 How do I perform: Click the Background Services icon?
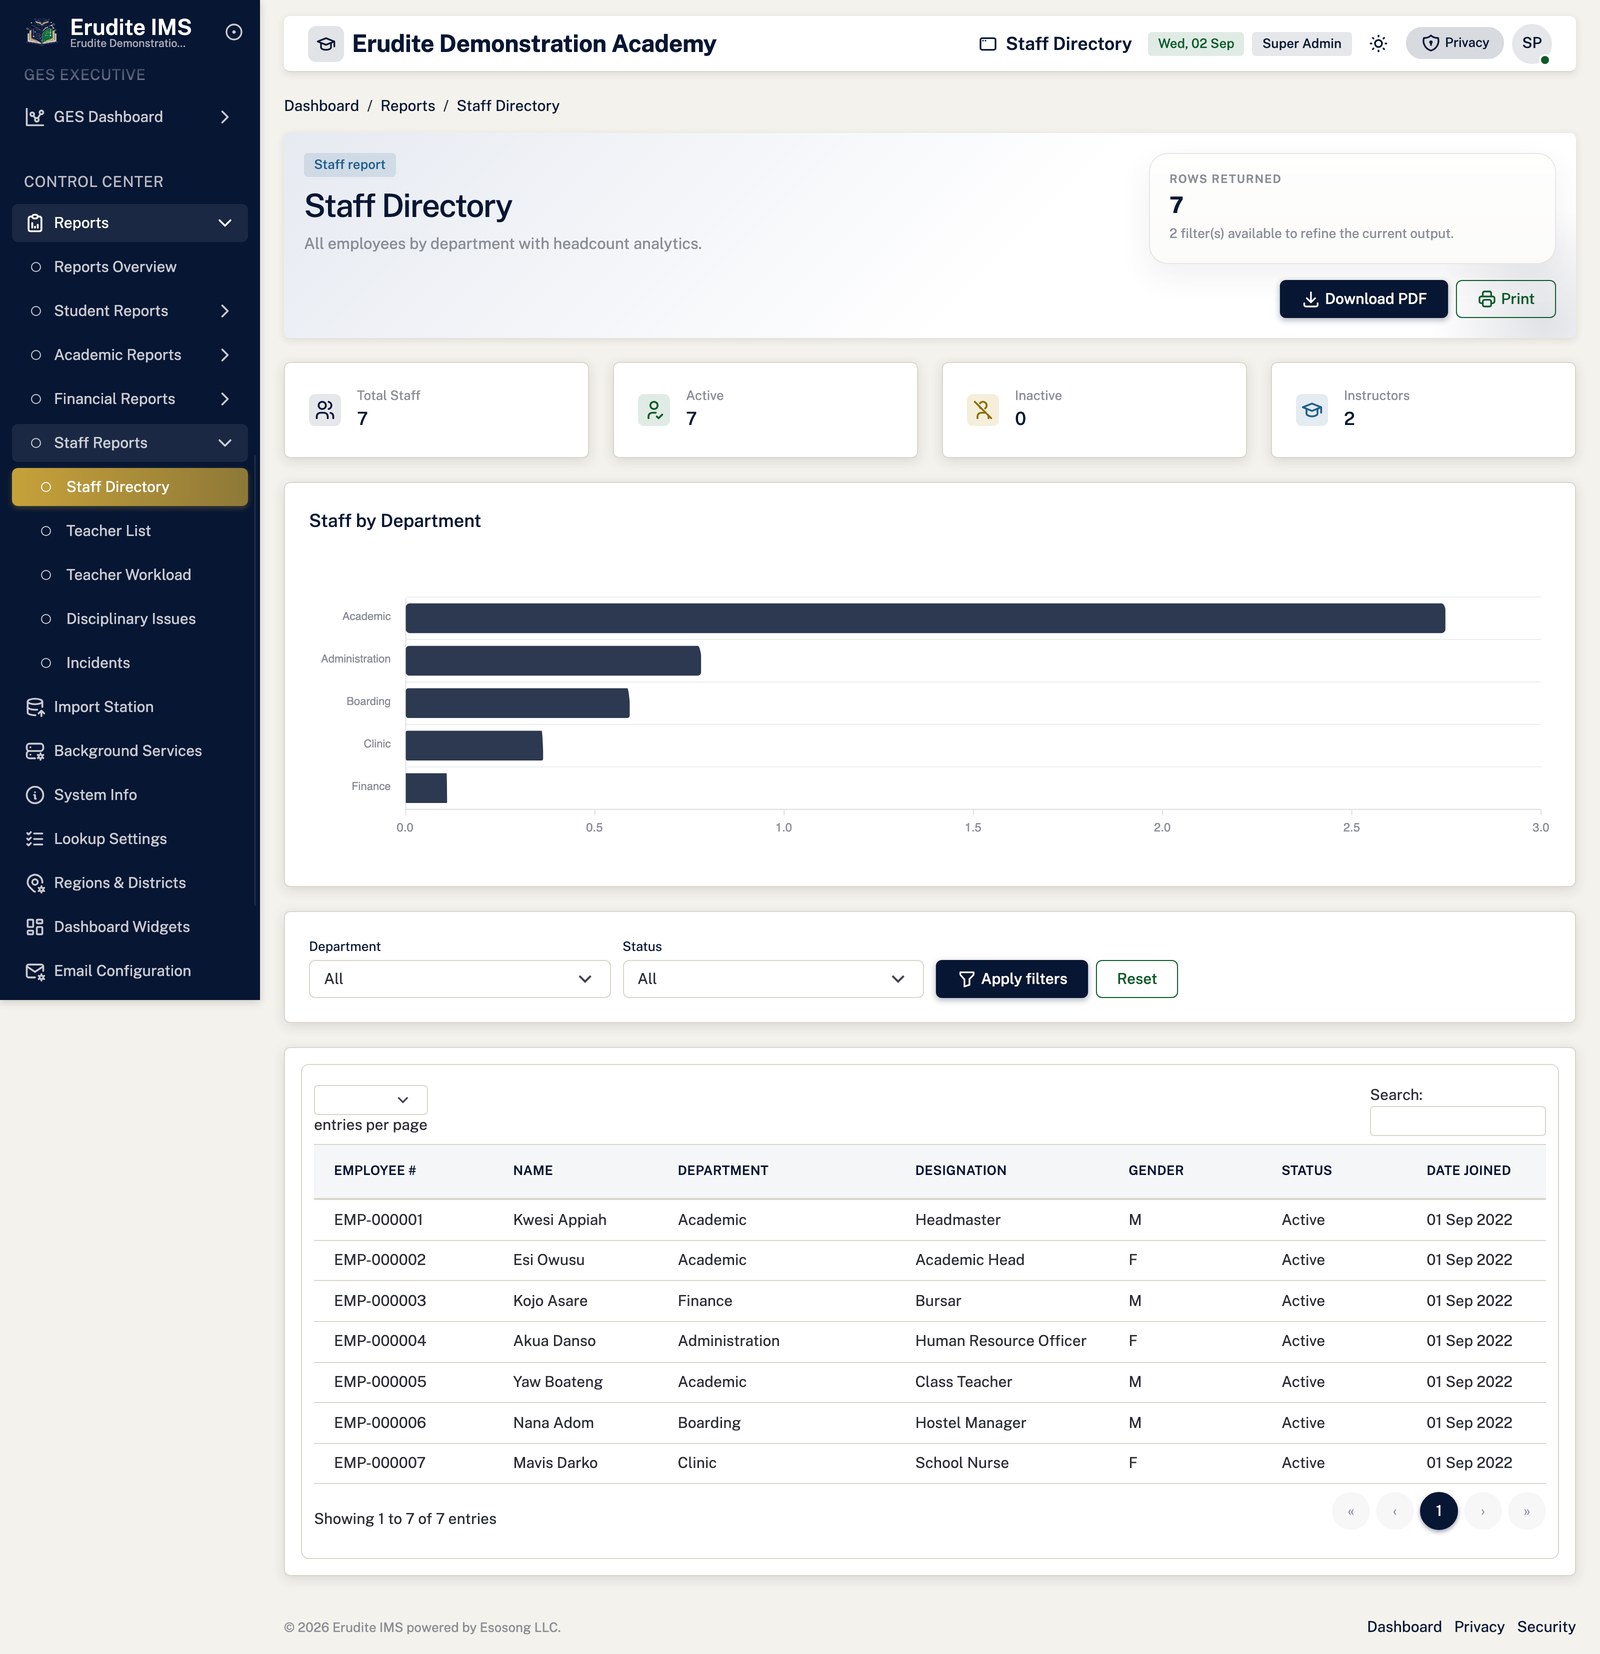[35, 751]
